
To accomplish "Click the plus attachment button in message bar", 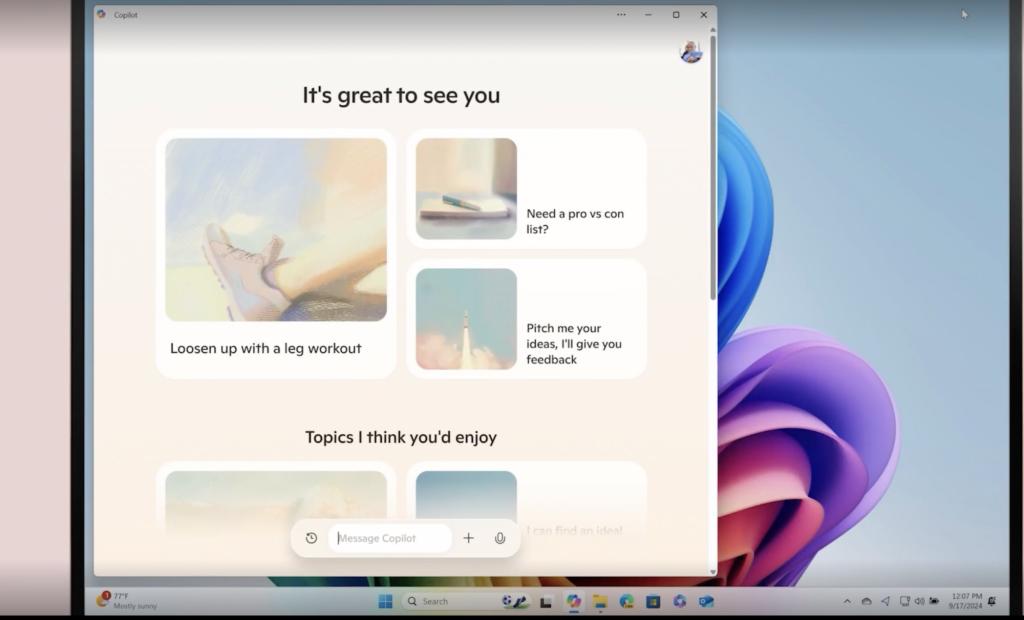I will 468,538.
